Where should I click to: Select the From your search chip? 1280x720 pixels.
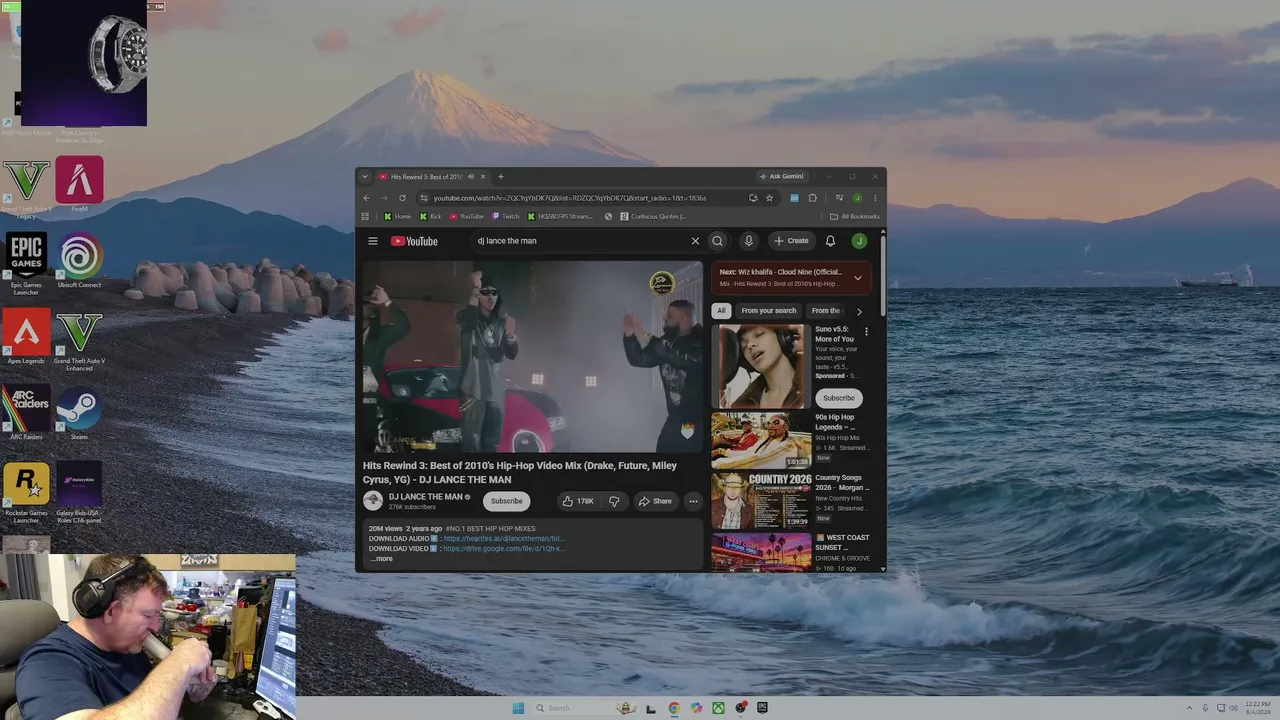(769, 311)
